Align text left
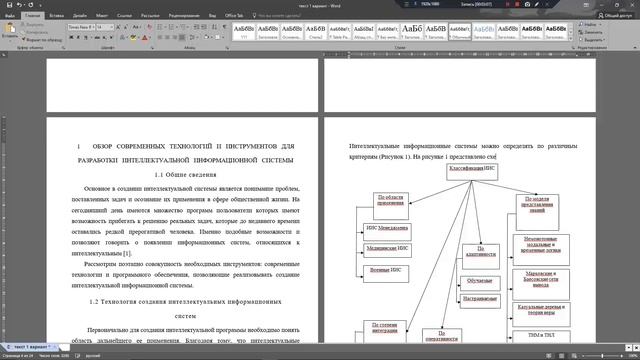This screenshot has width=640, height=360. (160, 38)
